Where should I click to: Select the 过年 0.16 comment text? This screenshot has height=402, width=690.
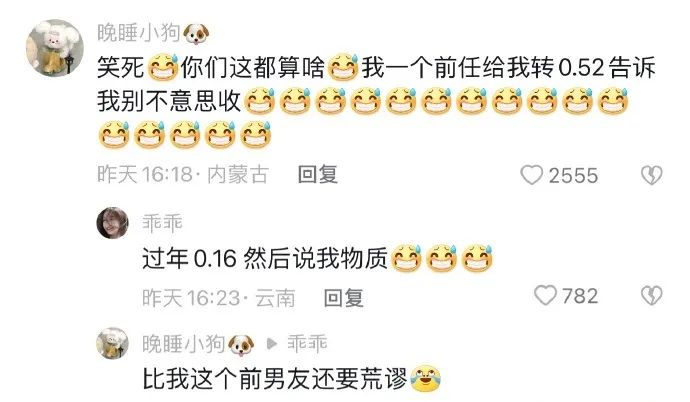click(x=317, y=258)
